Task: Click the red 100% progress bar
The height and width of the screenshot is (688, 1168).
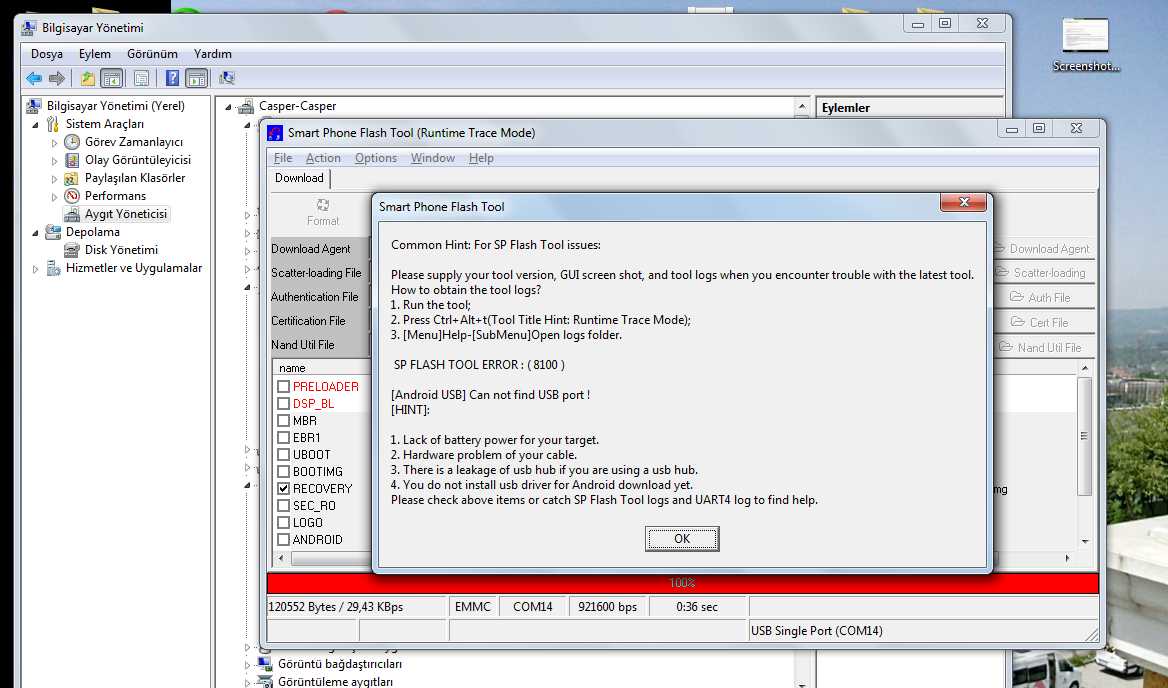Action: tap(682, 583)
